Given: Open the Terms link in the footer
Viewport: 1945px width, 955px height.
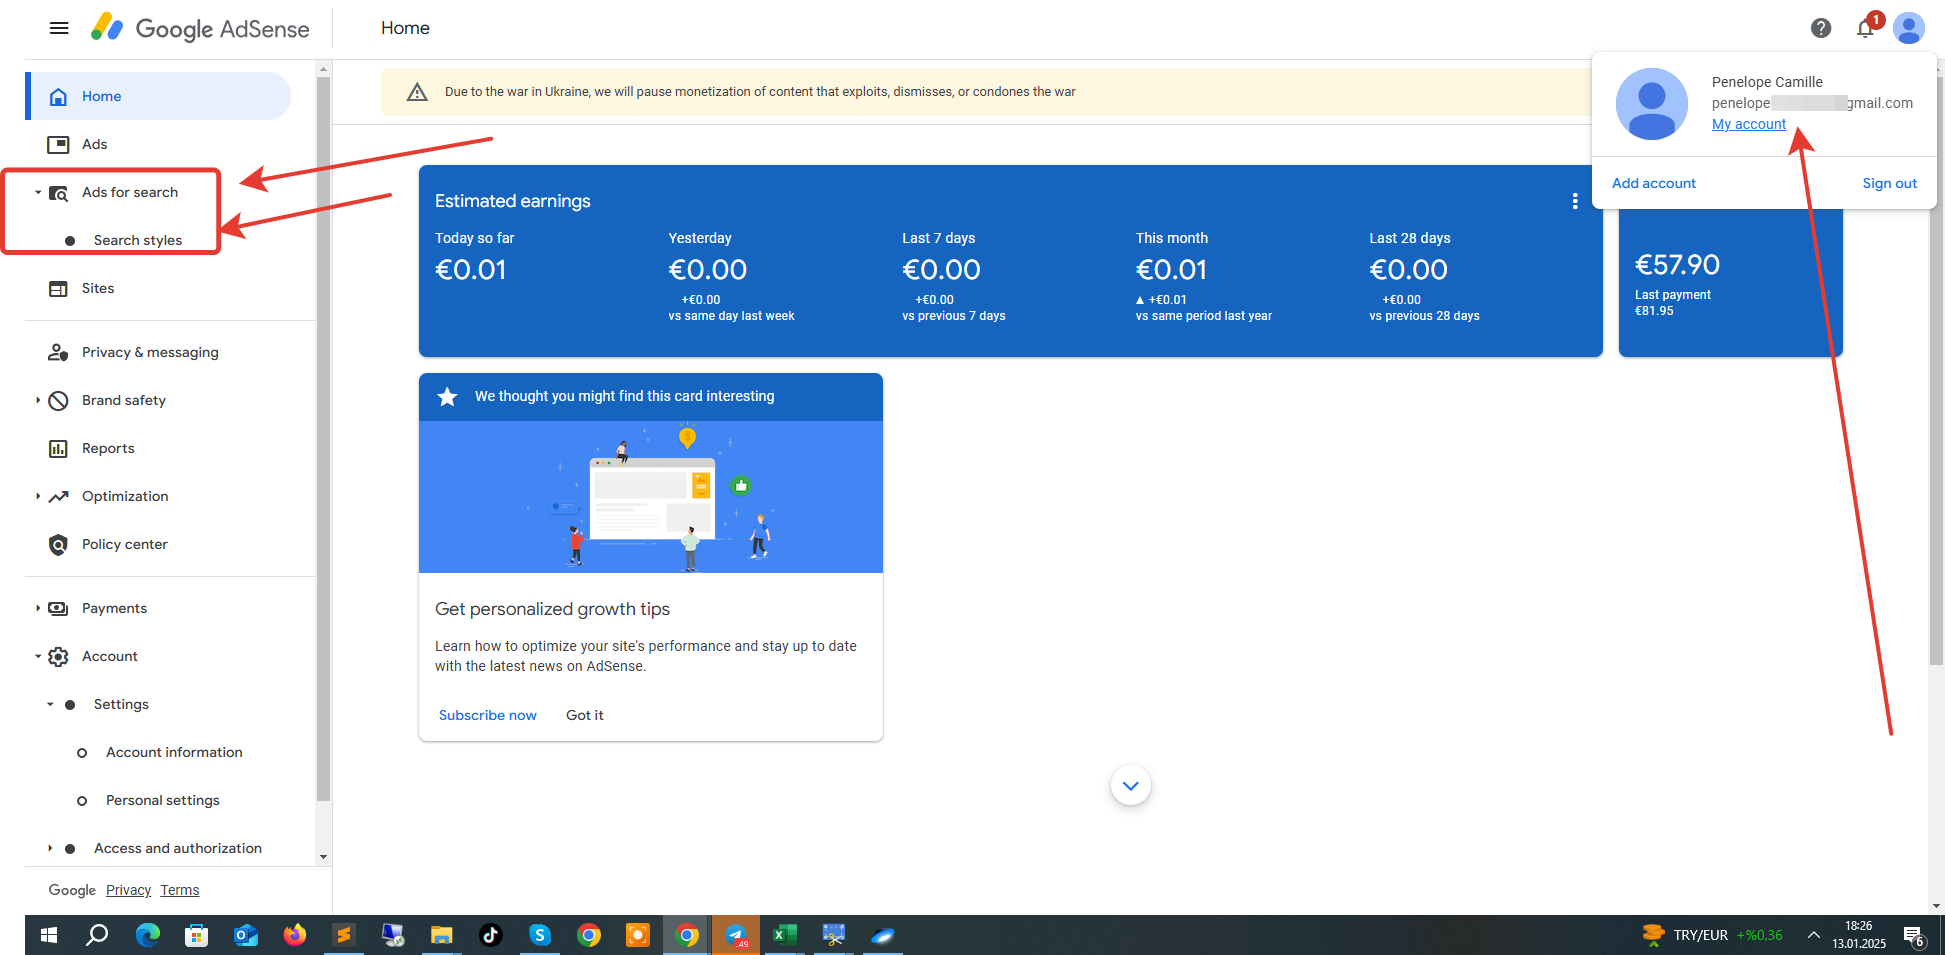Looking at the screenshot, I should pos(180,890).
